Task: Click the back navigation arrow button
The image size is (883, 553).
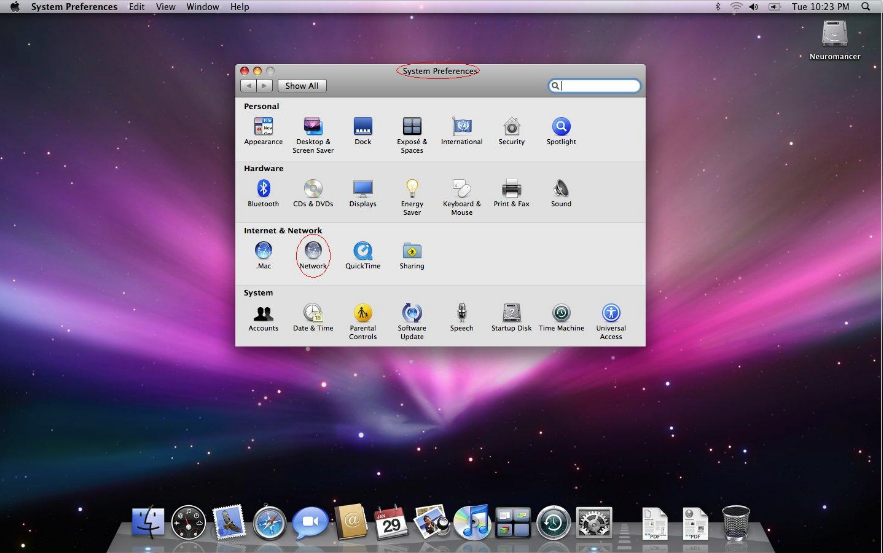Action: tap(248, 86)
